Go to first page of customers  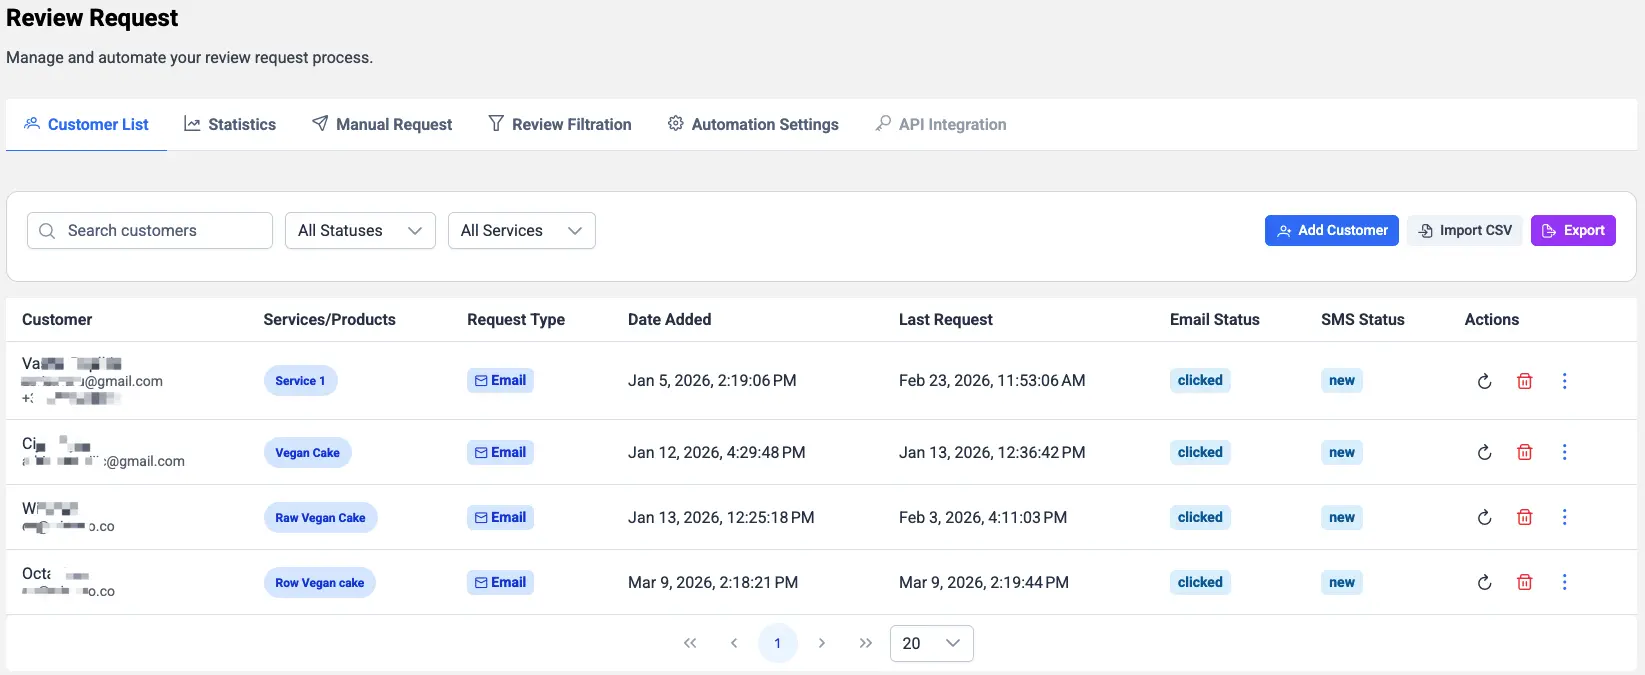click(x=690, y=643)
